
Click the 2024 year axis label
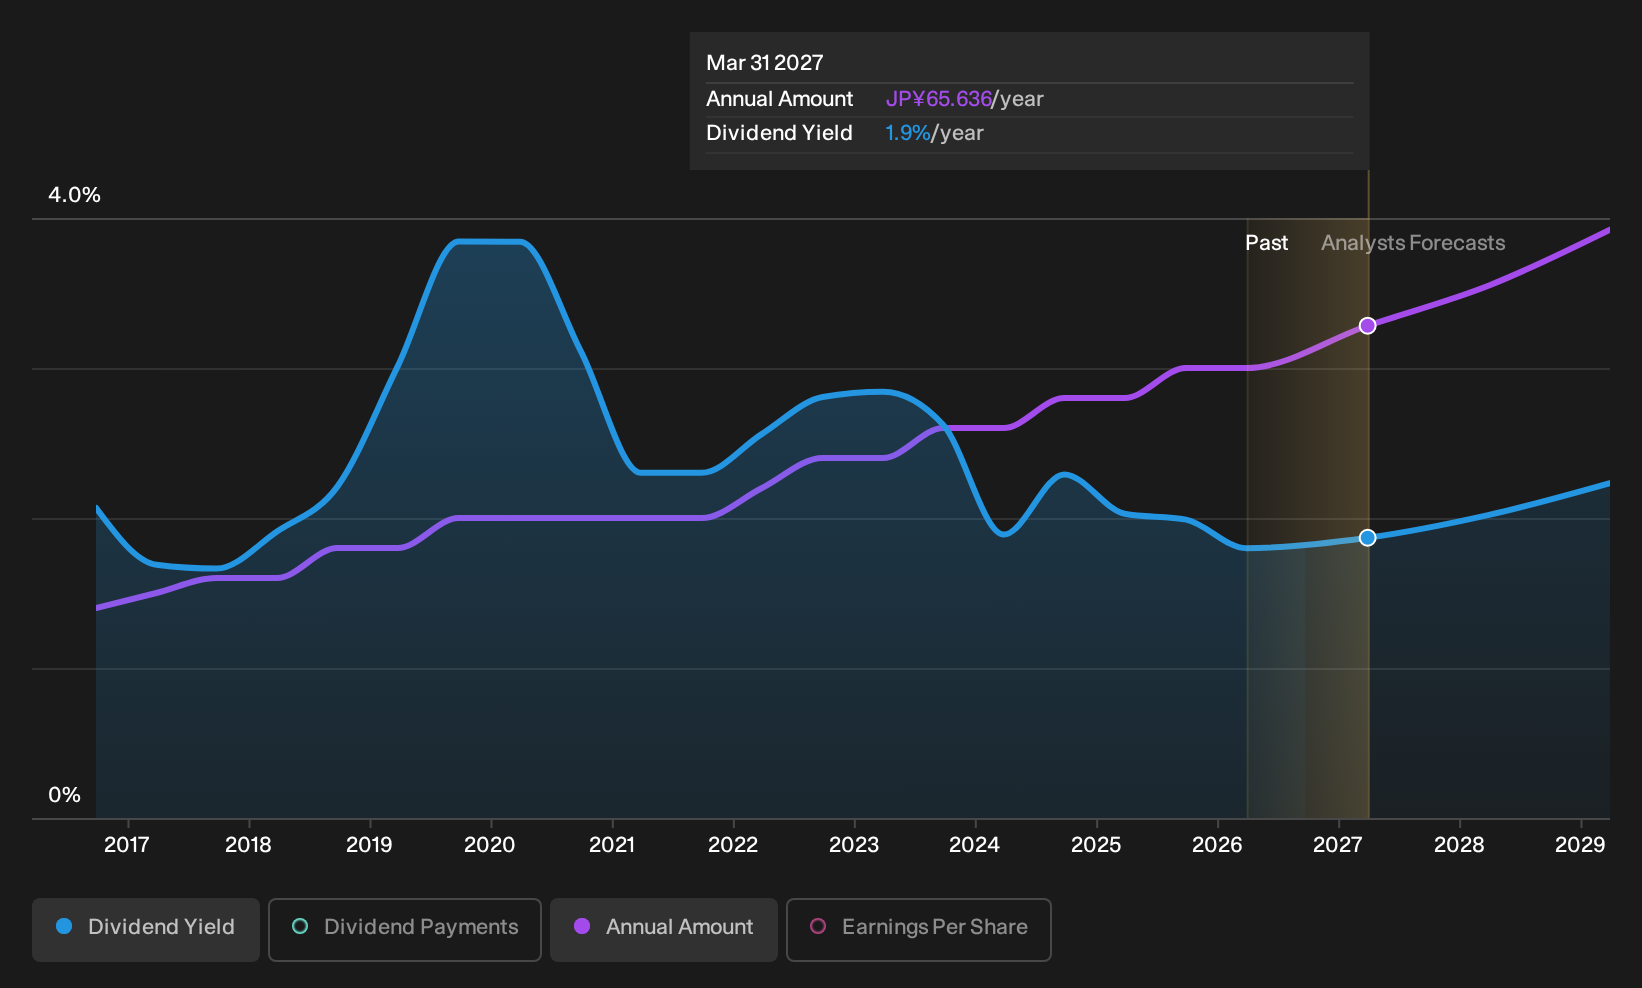click(974, 845)
